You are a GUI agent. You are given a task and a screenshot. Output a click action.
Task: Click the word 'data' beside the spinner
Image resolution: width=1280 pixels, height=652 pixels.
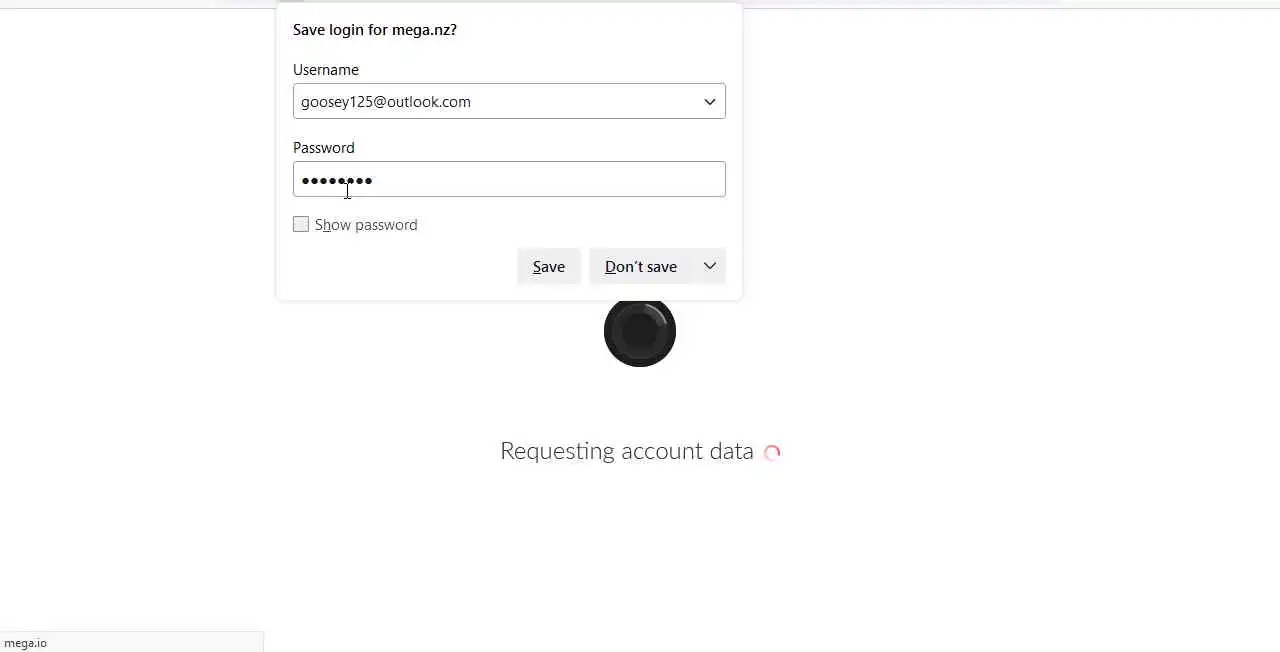(x=731, y=451)
